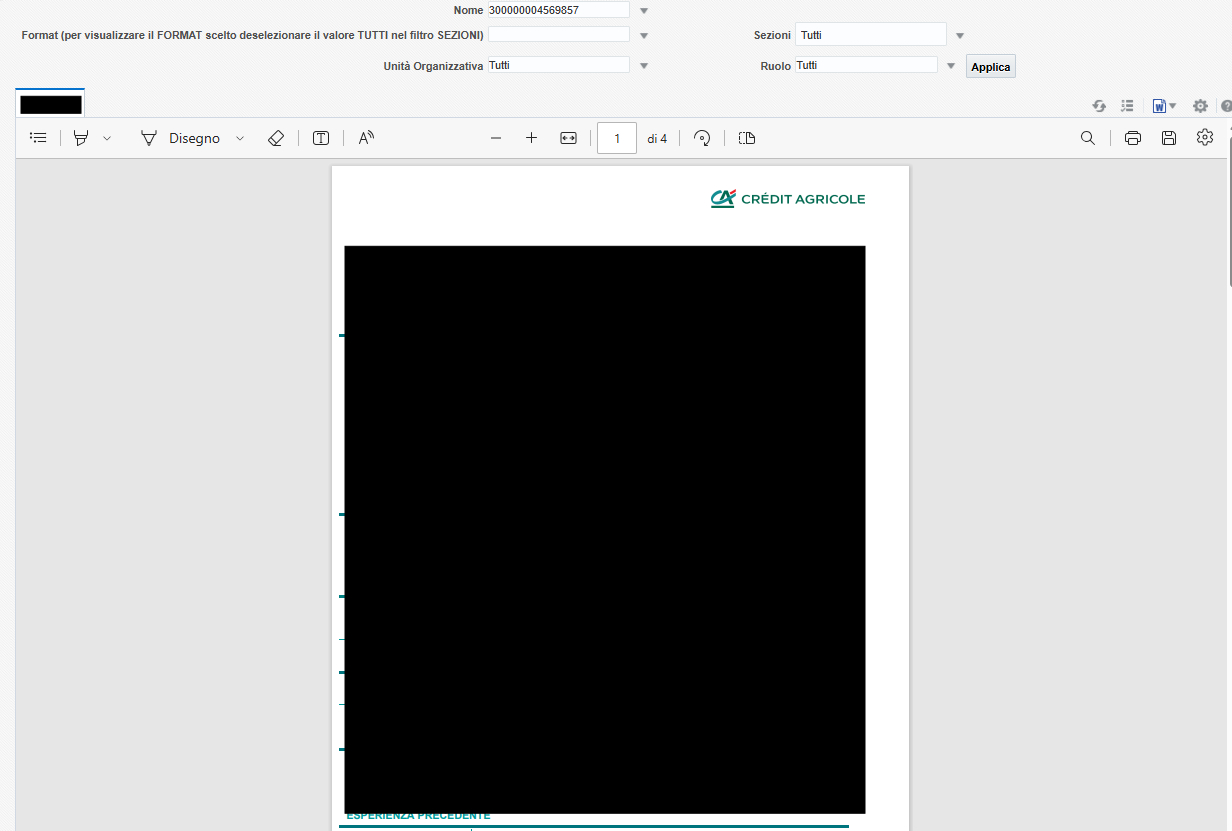Insert a text box annotation

pyautogui.click(x=320, y=137)
